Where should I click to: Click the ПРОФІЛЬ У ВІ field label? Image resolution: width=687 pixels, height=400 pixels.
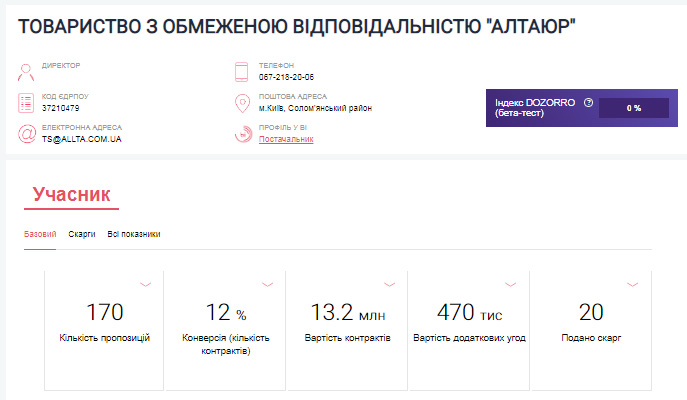click(283, 127)
